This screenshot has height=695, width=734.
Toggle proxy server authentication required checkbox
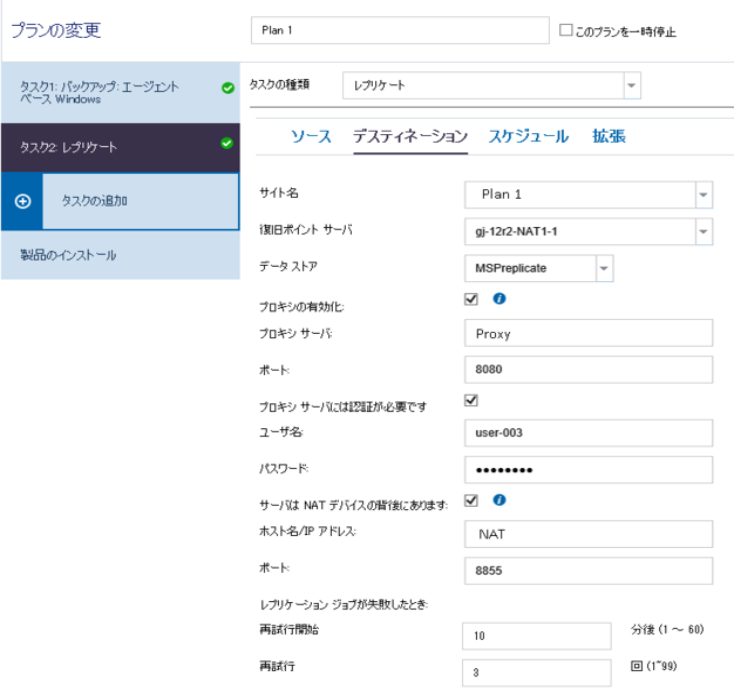point(472,400)
